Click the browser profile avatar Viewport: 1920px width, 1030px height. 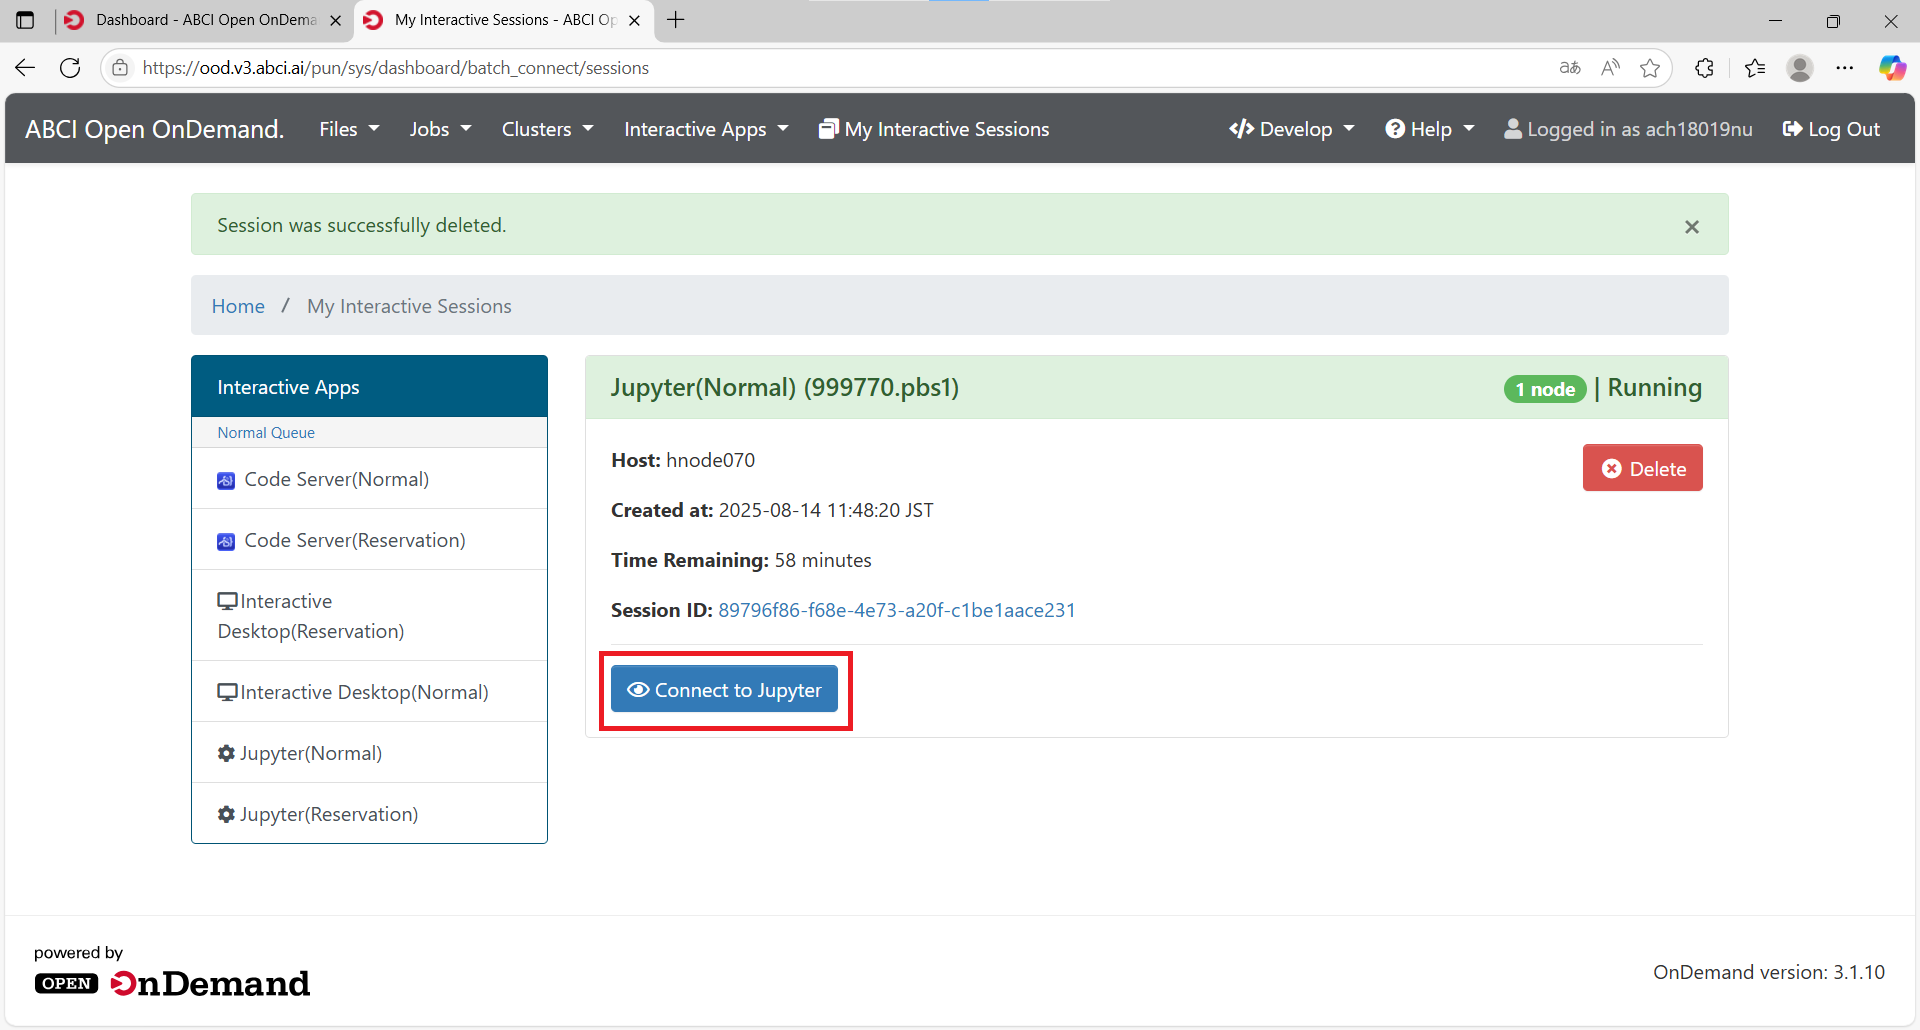pyautogui.click(x=1800, y=68)
